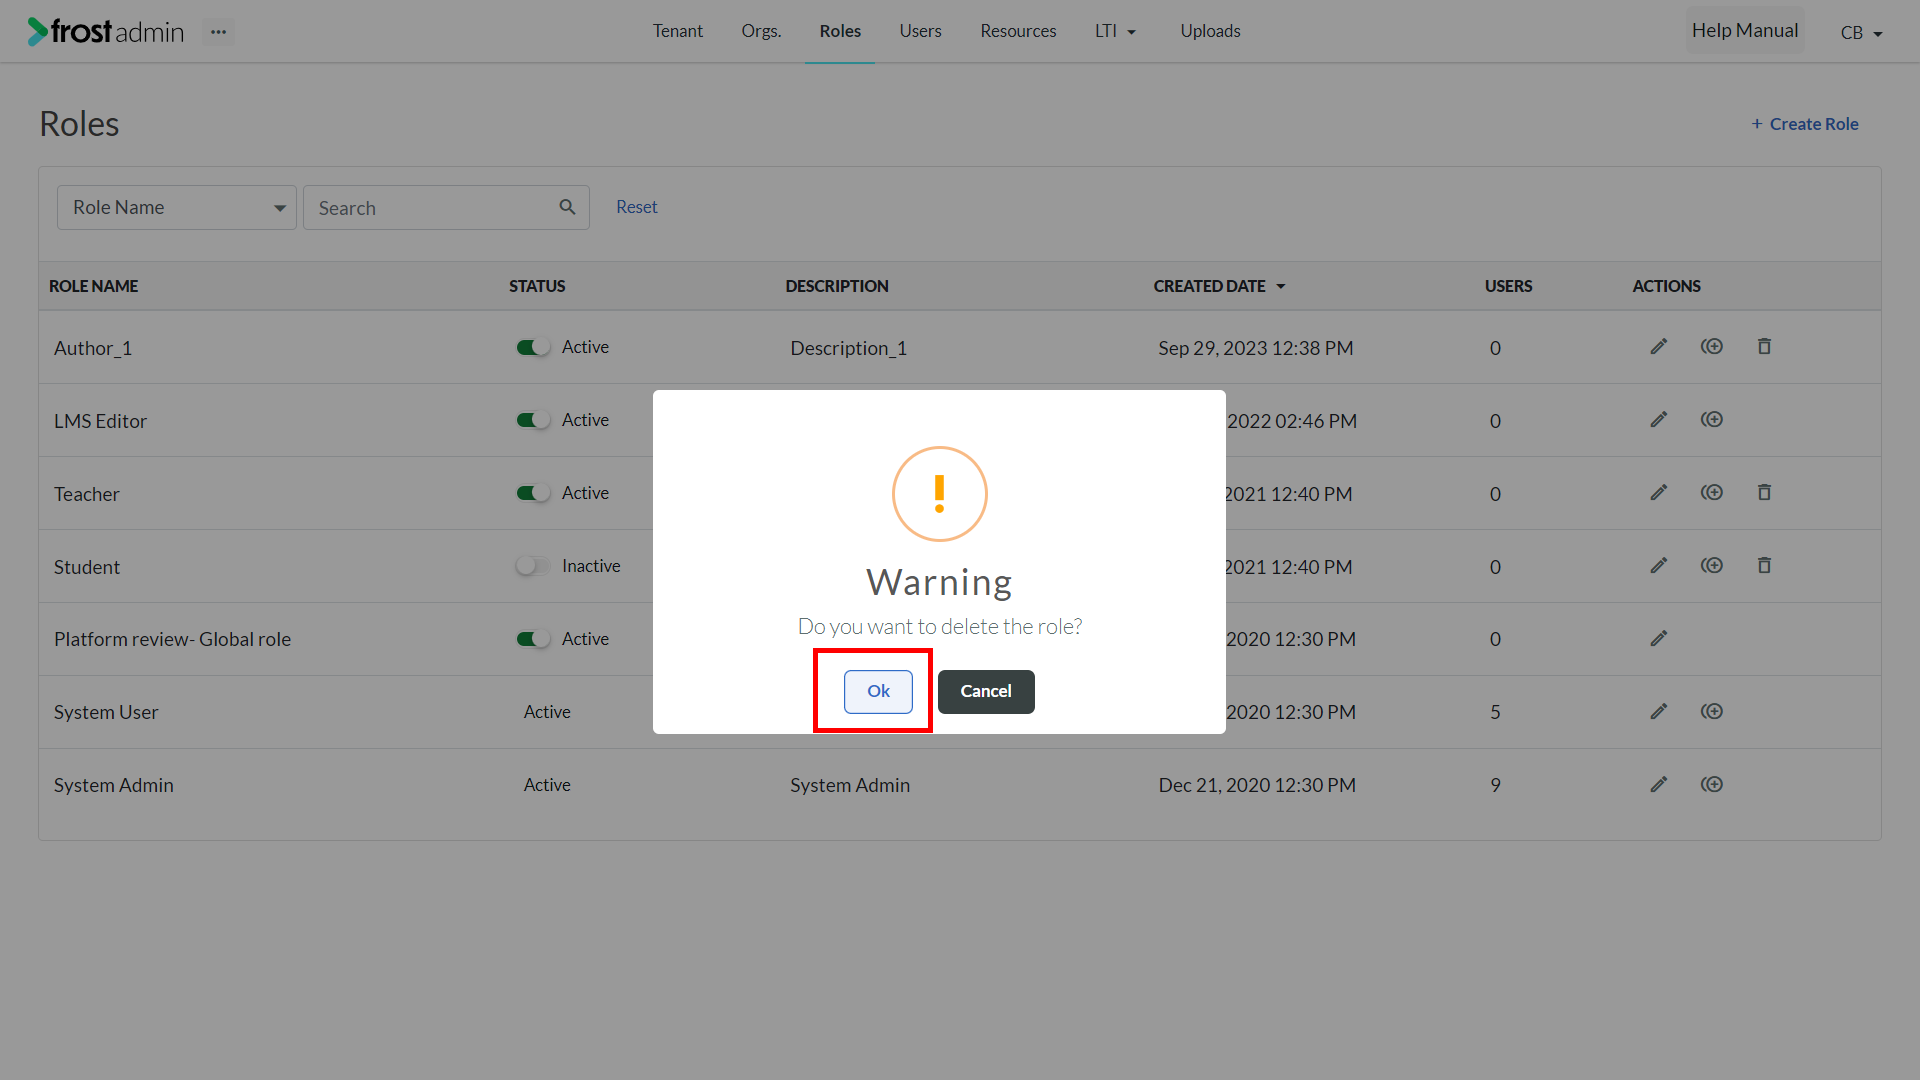Image resolution: width=1920 pixels, height=1080 pixels.
Task: Click 'Dec 21, 2020 12:30 PM' System Admin date
Action: click(x=1257, y=785)
